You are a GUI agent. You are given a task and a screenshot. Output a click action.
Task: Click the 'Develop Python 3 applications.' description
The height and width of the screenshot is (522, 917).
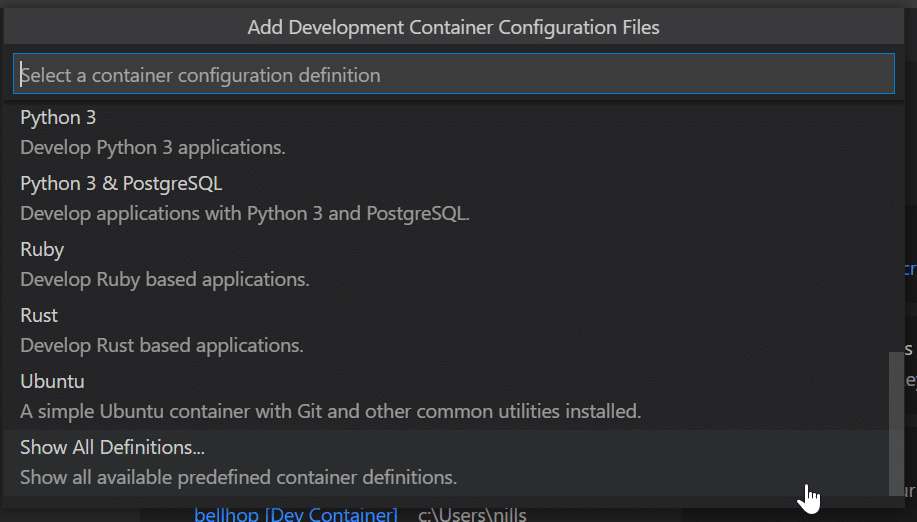[x=153, y=147]
